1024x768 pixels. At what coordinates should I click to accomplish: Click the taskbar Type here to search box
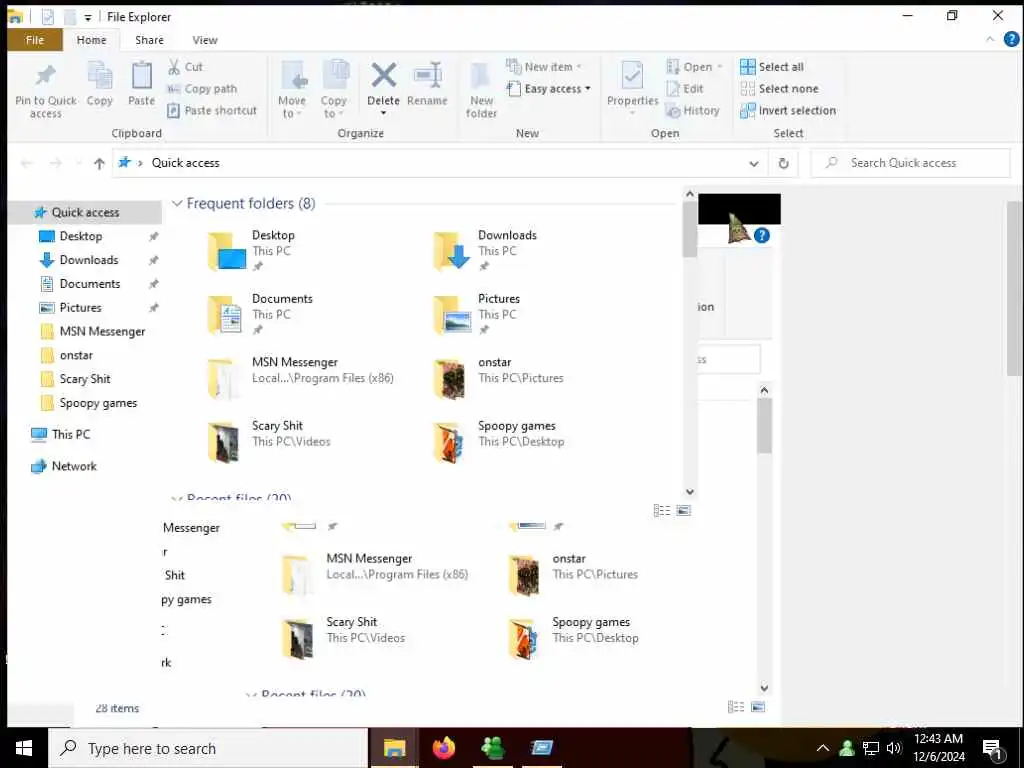[208, 748]
